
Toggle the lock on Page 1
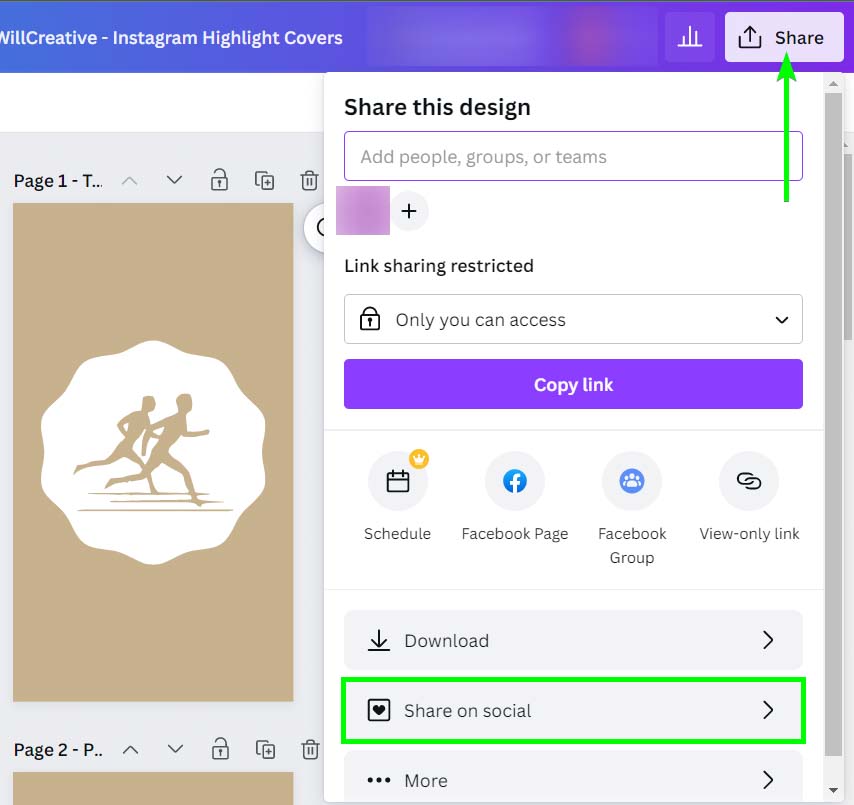218,181
